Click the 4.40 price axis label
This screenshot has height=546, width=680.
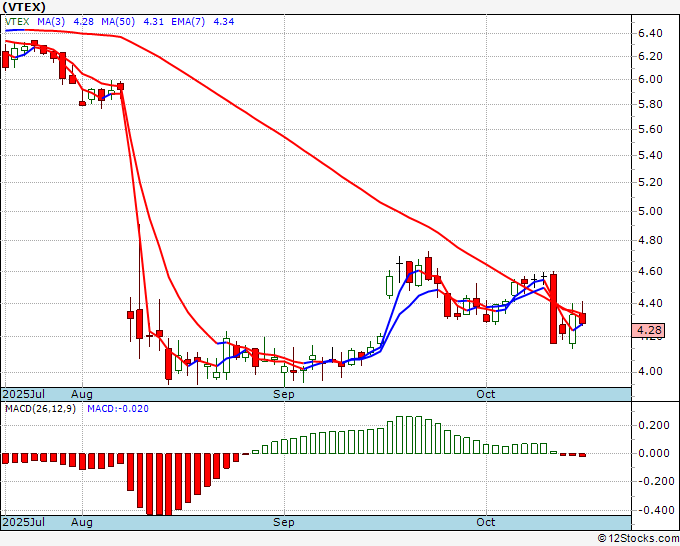point(651,303)
